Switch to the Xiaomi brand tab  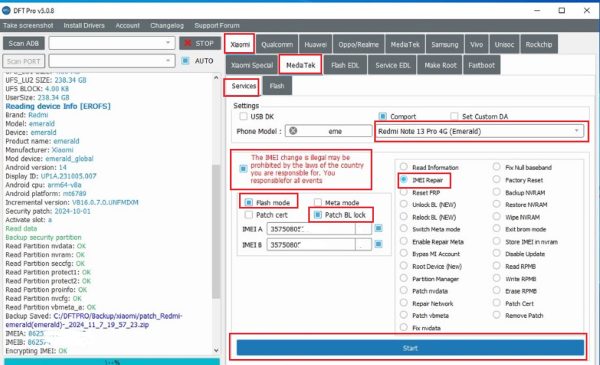240,44
